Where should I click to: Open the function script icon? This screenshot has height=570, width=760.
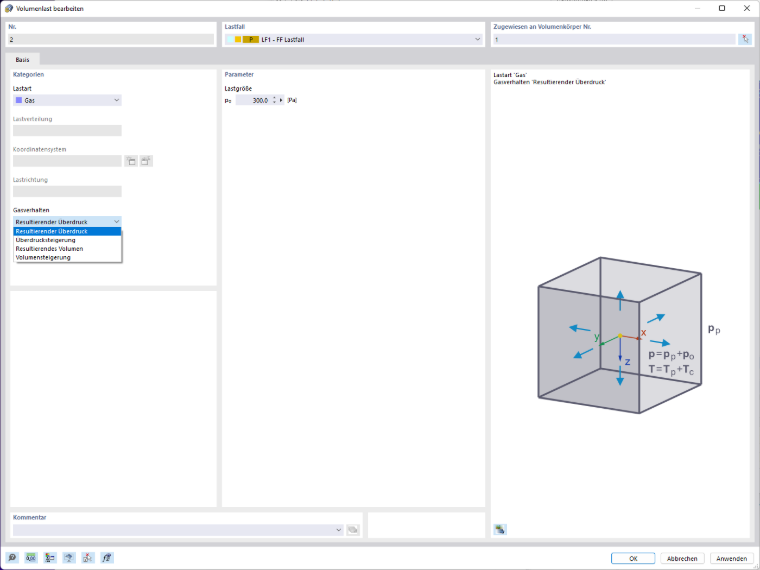(x=107, y=558)
